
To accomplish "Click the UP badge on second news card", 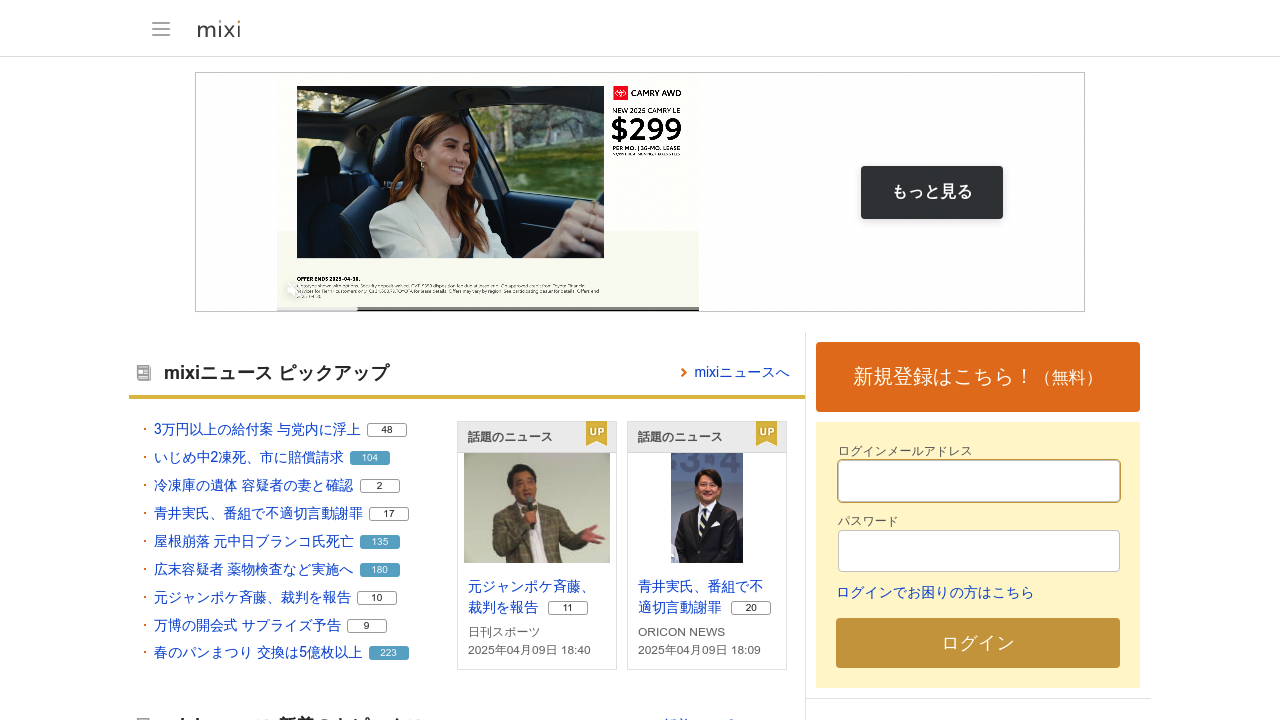I will point(766,434).
